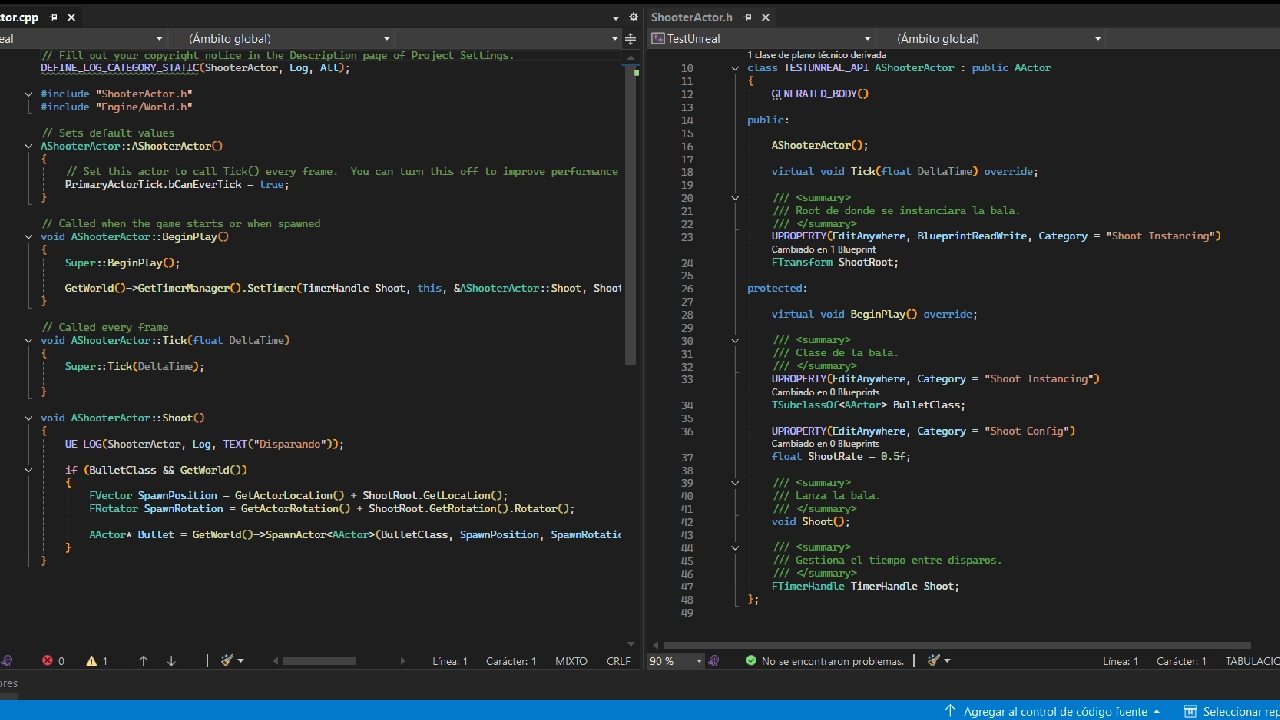Run Code Cleanup in the header pane status bar
Image resolution: width=1280 pixels, height=720 pixels.
point(935,660)
